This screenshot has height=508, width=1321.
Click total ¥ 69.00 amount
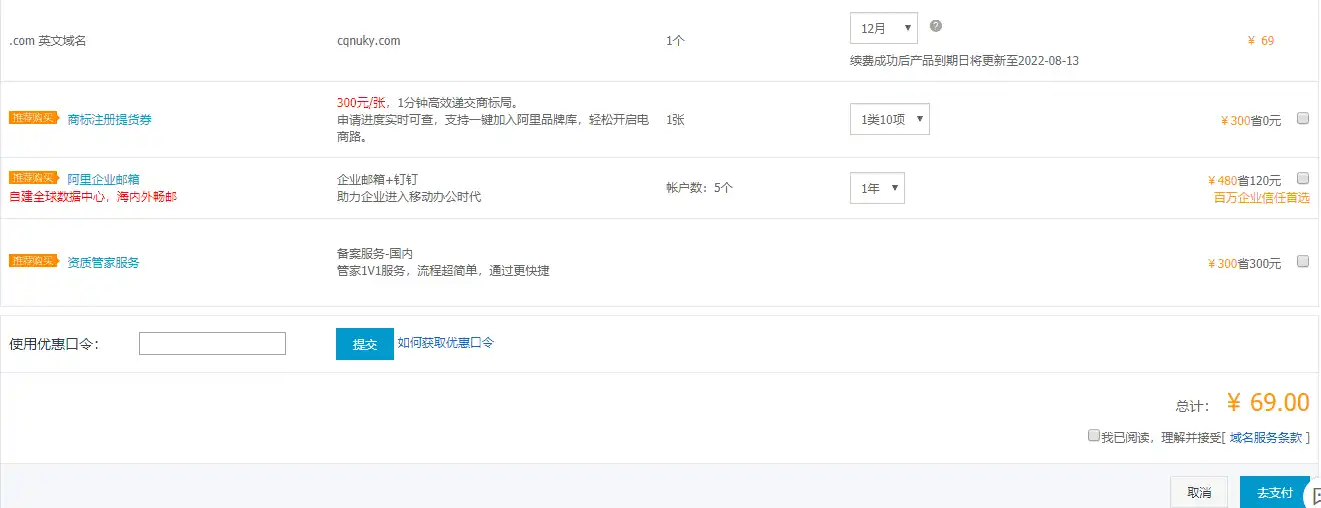[x=1268, y=403]
